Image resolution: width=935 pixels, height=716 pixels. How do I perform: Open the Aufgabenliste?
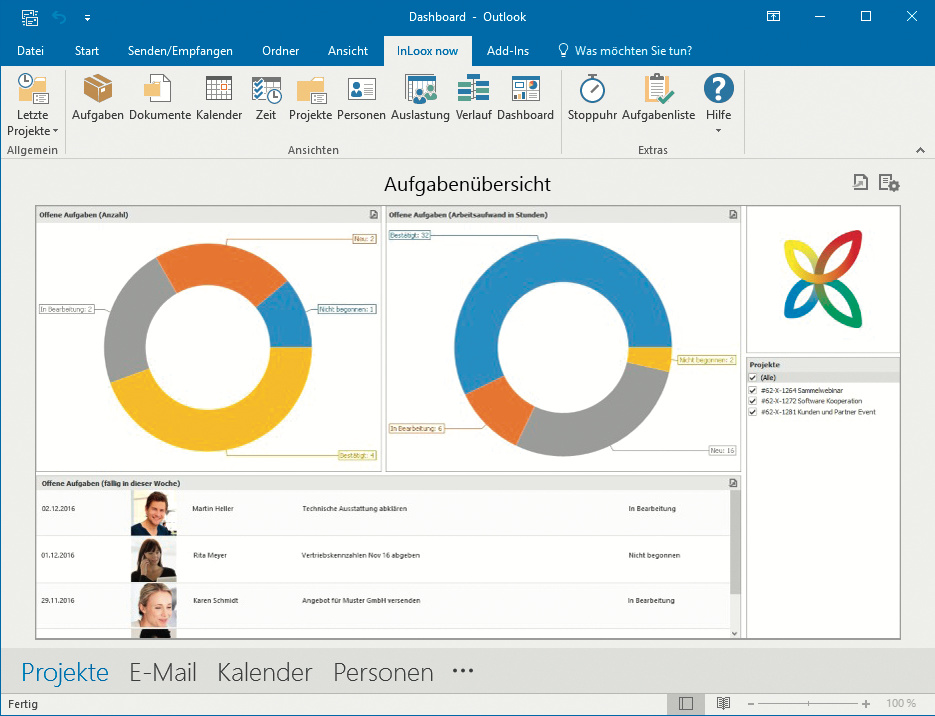pyautogui.click(x=658, y=99)
